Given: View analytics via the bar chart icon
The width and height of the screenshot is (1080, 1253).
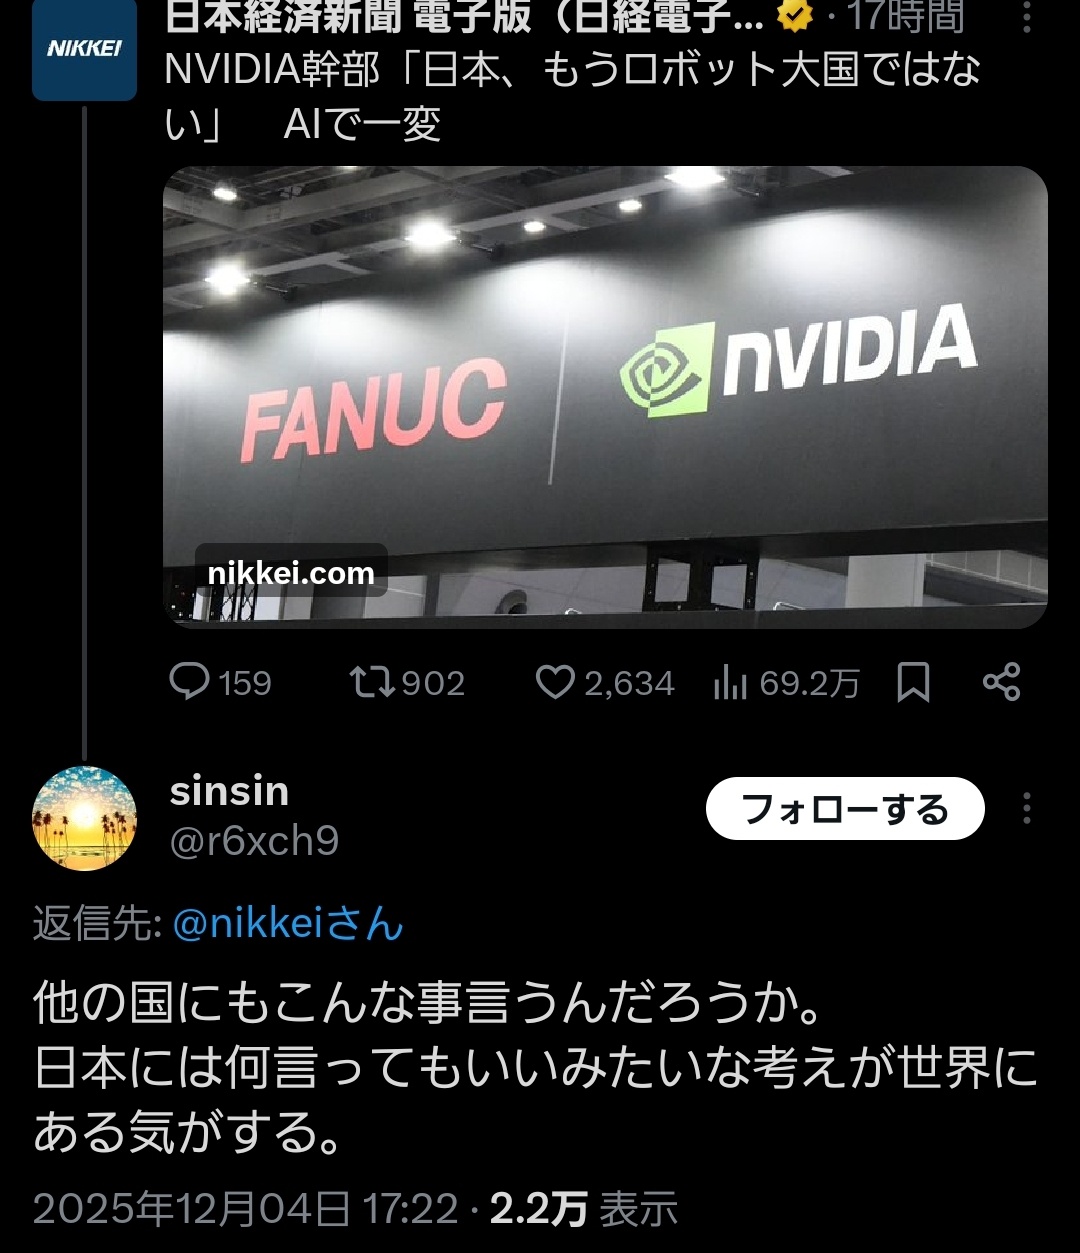Looking at the screenshot, I should (731, 683).
